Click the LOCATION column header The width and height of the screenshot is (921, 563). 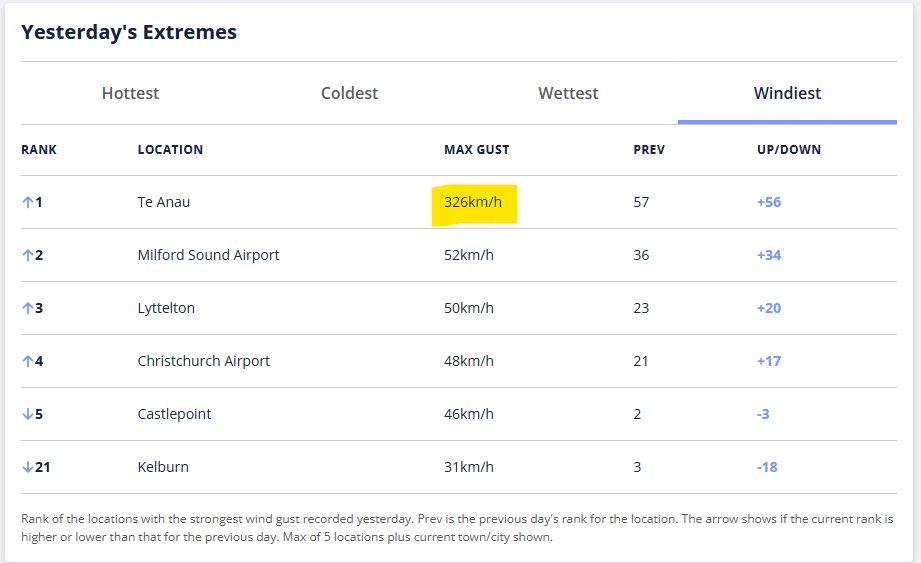pos(170,150)
